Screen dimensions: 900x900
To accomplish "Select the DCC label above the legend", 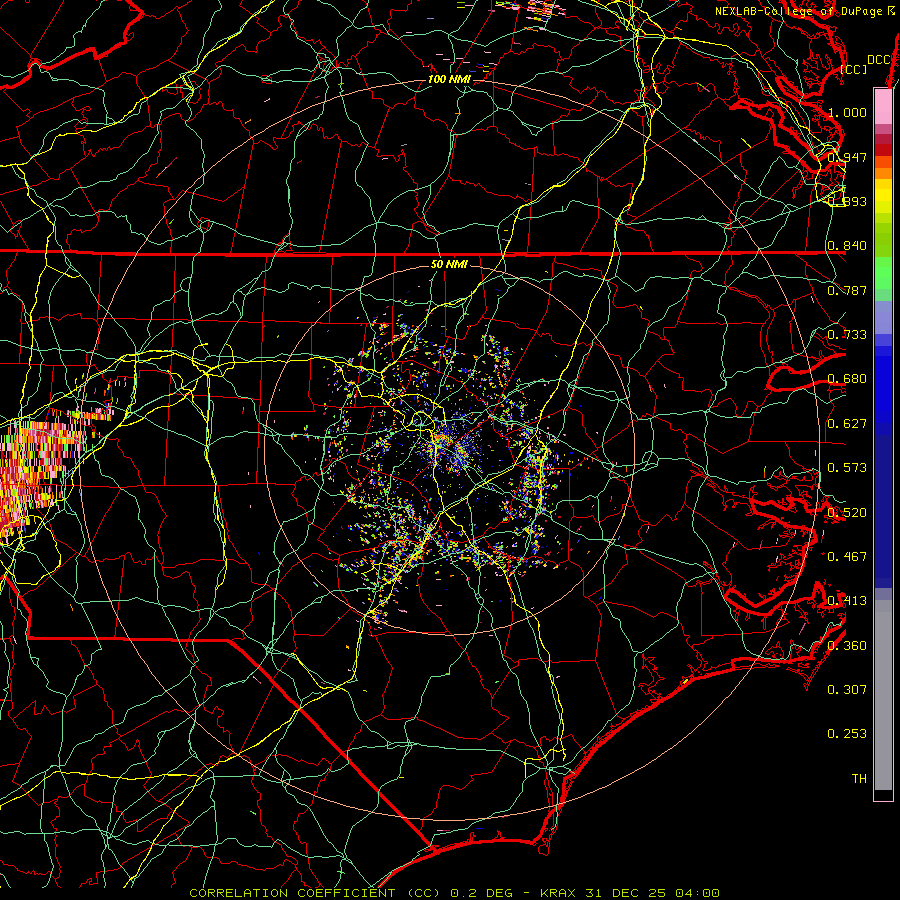I will tap(879, 60).
